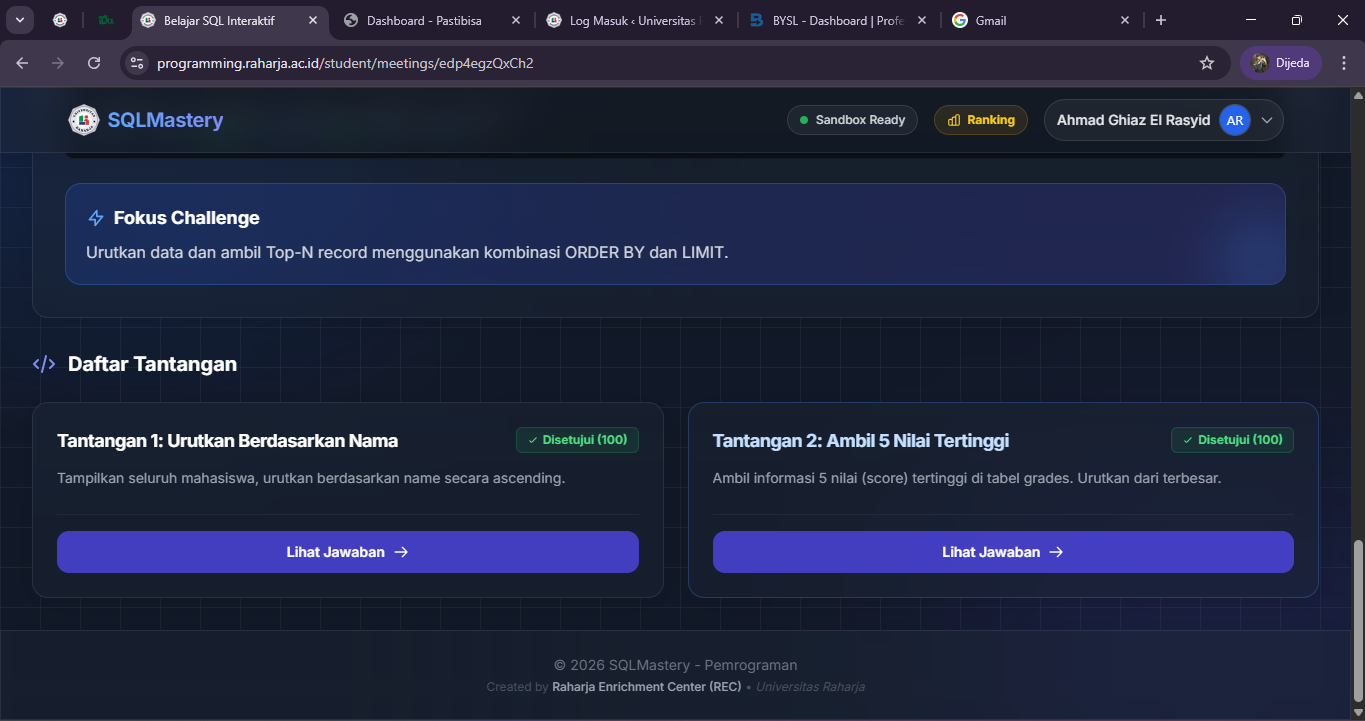The height and width of the screenshot is (721, 1365).
Task: Click the page vertical scrollbar thumb
Action: [1357, 620]
